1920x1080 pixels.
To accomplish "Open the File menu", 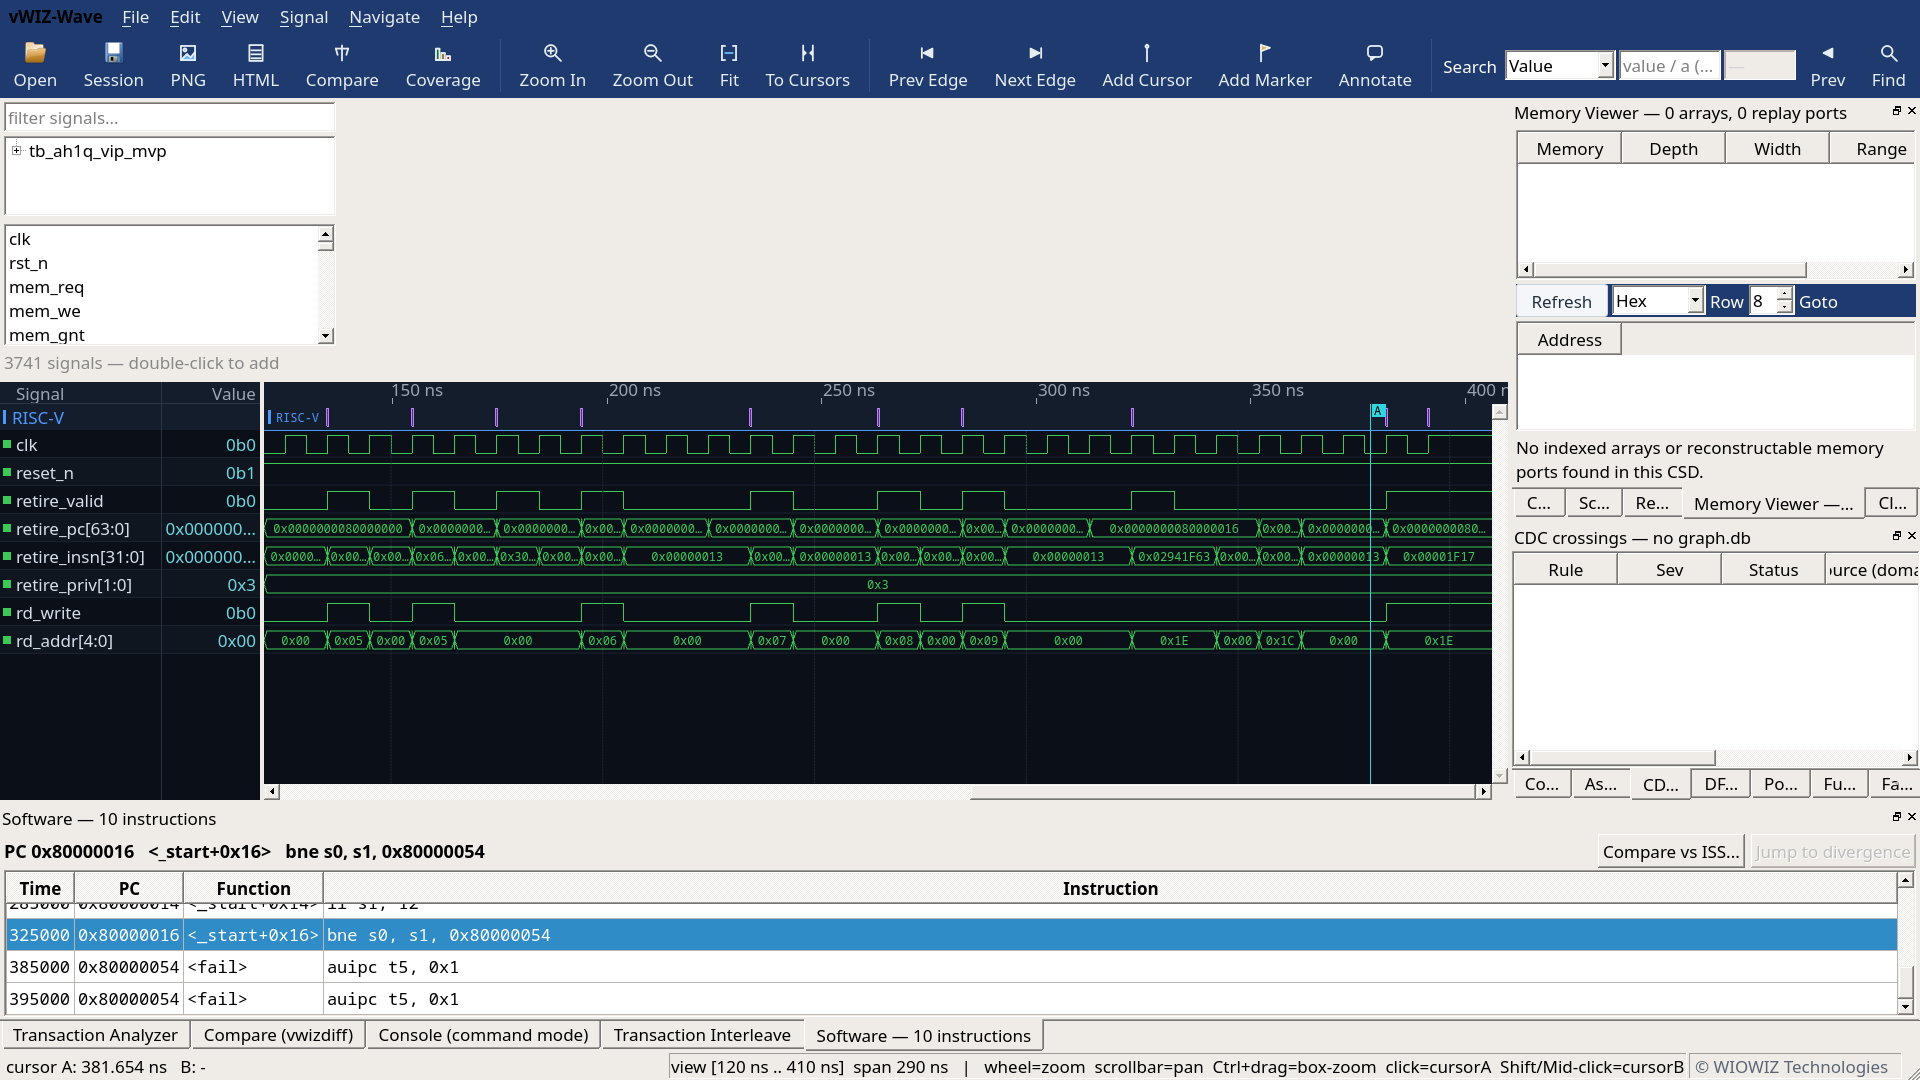I will [135, 17].
